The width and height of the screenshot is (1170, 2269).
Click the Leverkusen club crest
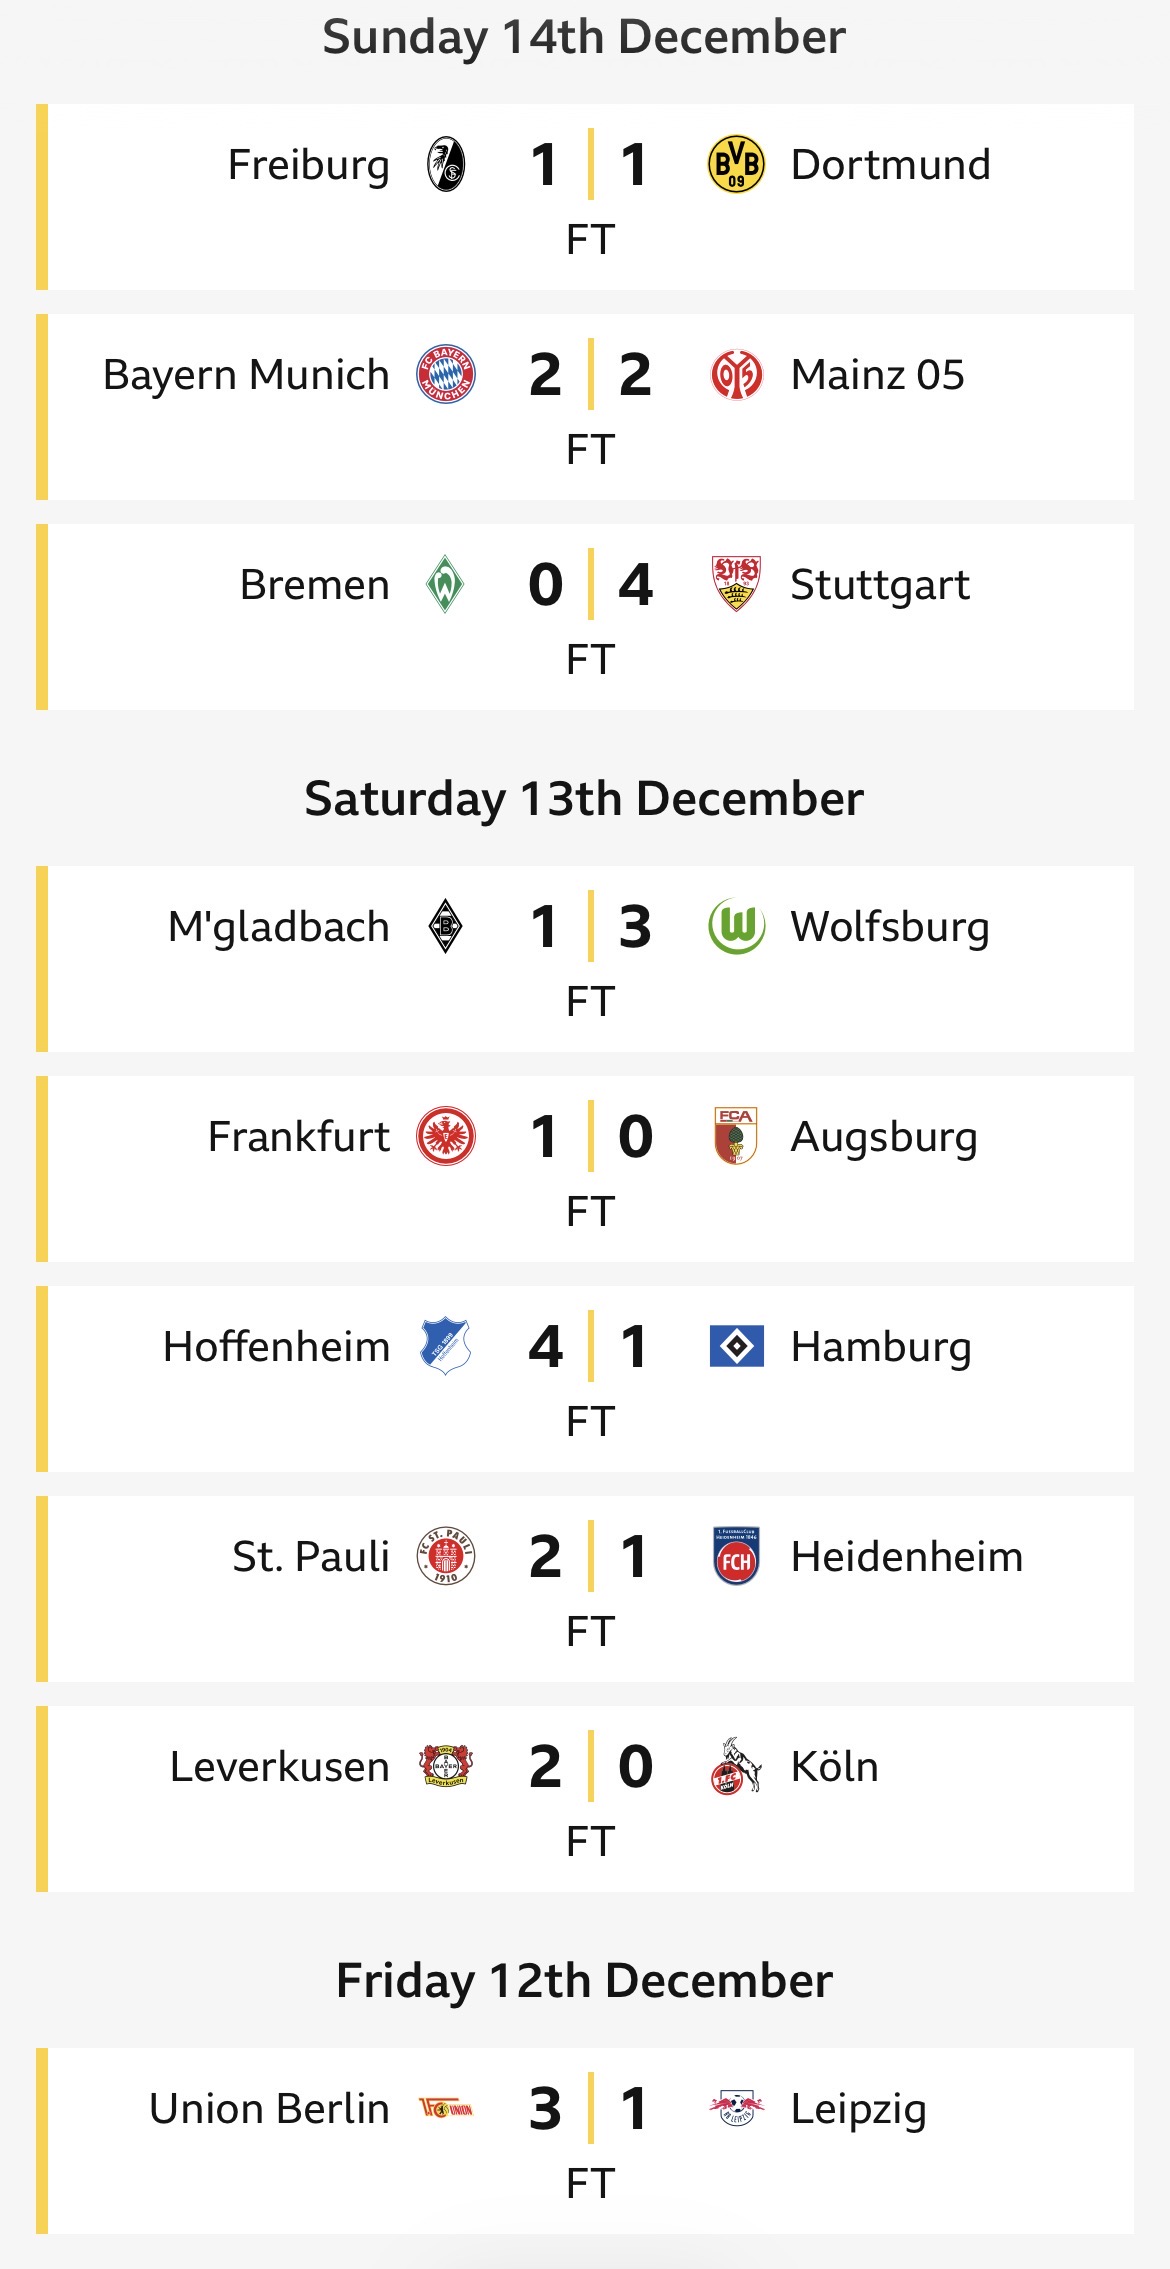point(446,1766)
